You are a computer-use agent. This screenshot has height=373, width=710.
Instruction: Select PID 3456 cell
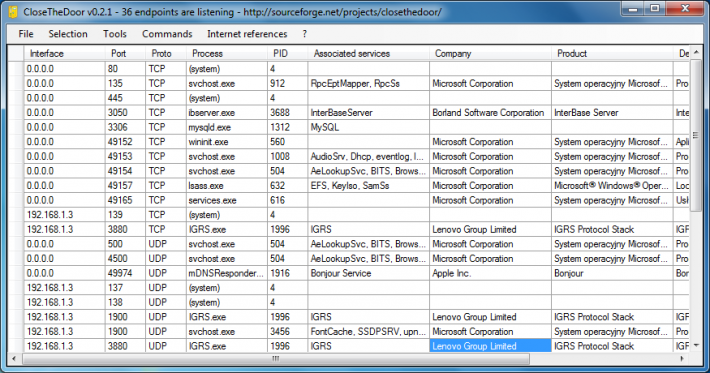coord(288,331)
